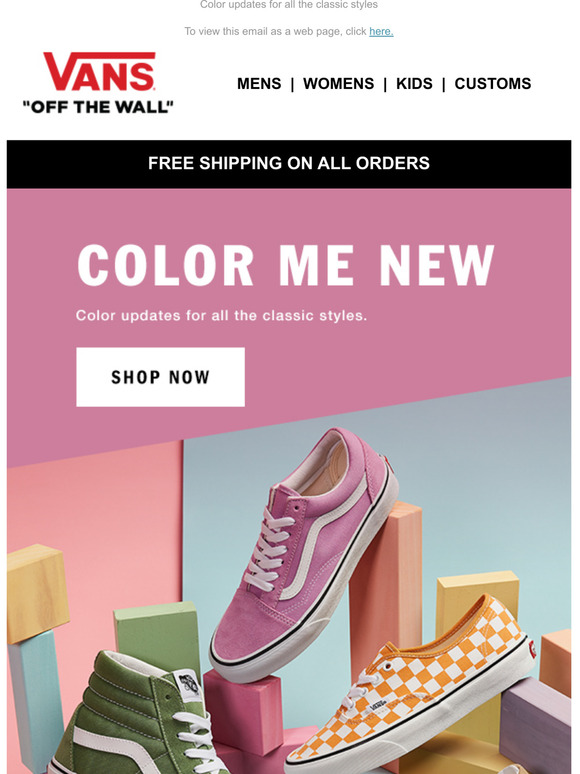Click the gray preheader text at top

point(289,5)
